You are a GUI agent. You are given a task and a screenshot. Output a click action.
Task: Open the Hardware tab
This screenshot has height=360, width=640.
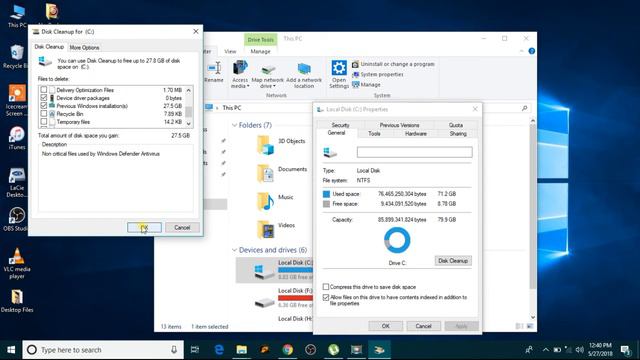tap(416, 133)
